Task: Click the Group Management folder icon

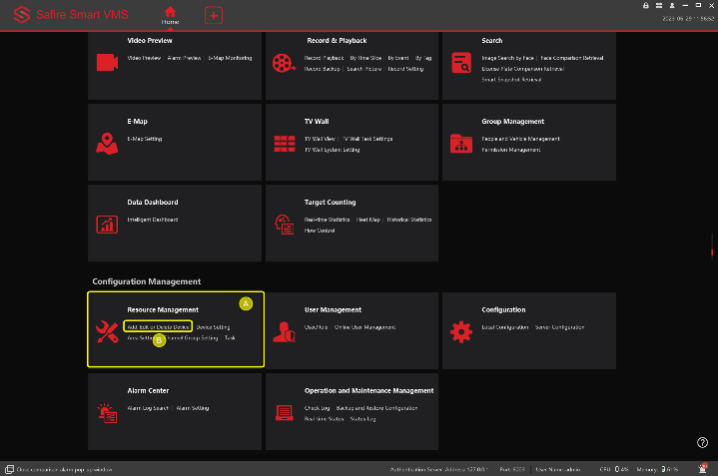Action: (461, 143)
